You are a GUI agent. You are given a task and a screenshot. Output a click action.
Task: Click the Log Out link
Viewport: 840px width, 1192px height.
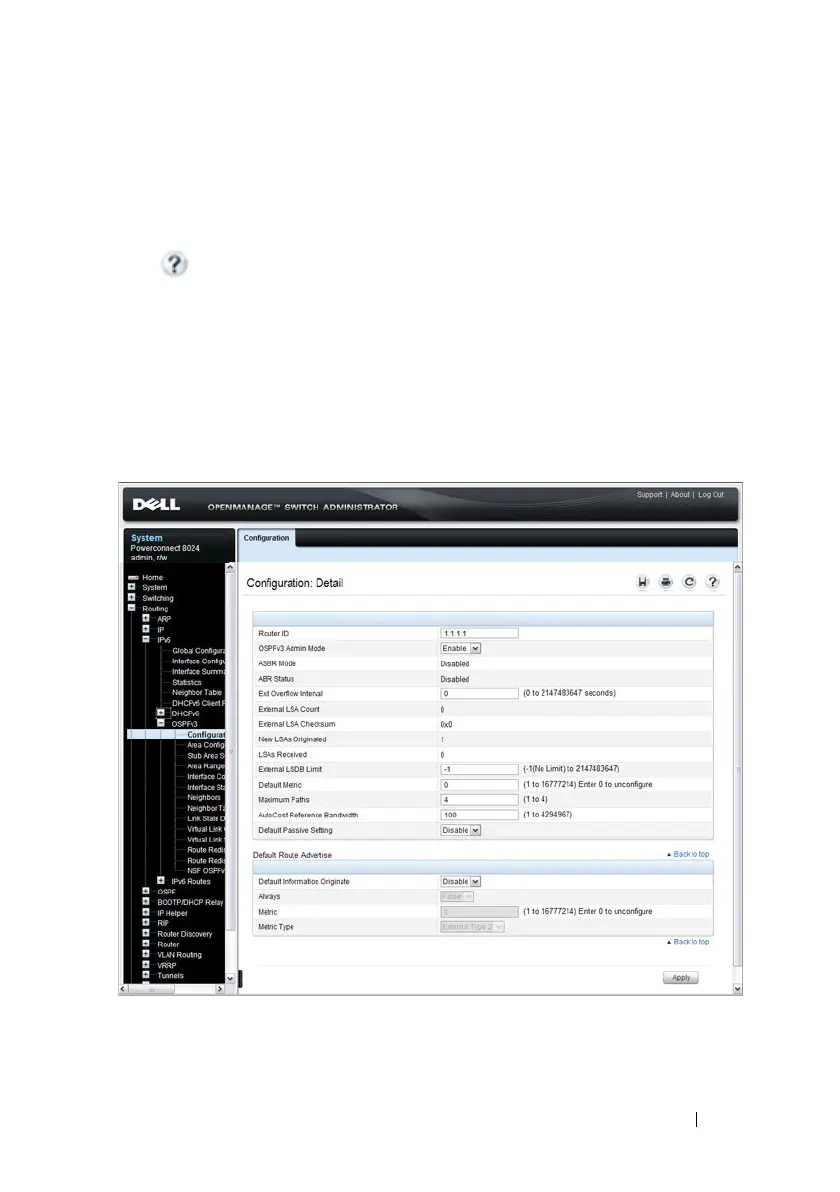711,495
